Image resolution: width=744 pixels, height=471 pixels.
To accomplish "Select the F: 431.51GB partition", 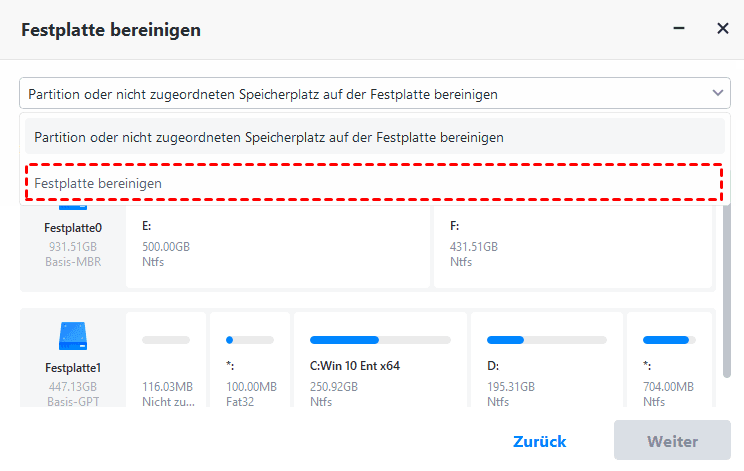I will coord(573,244).
